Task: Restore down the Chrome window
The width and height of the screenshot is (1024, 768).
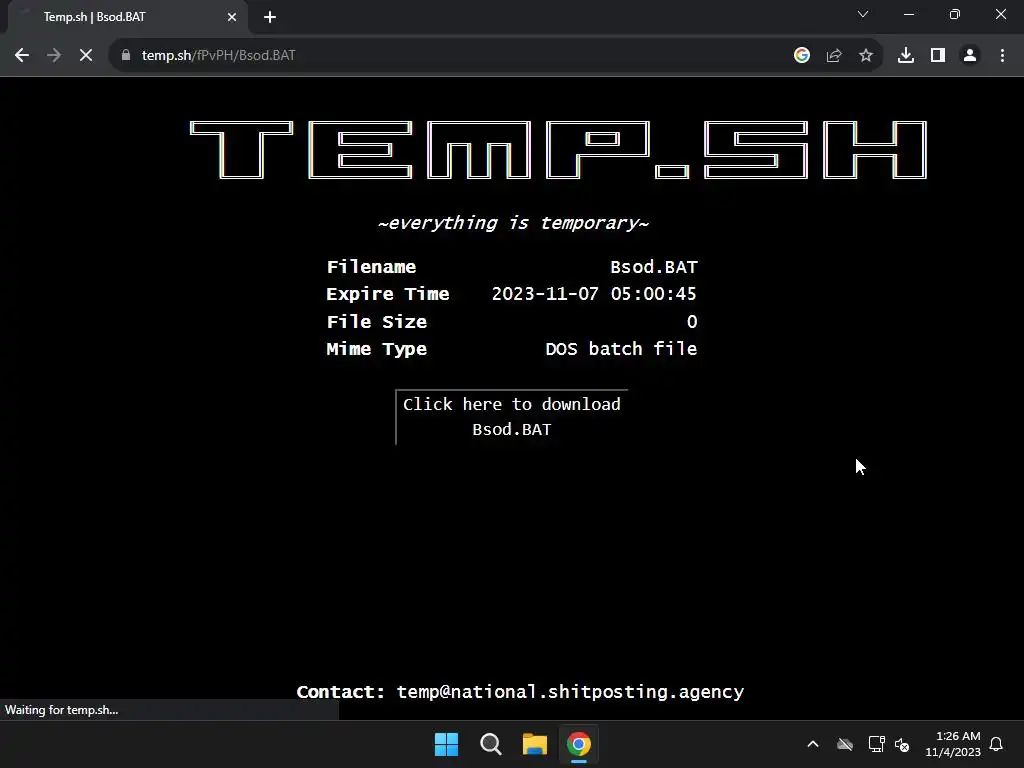Action: coord(955,14)
